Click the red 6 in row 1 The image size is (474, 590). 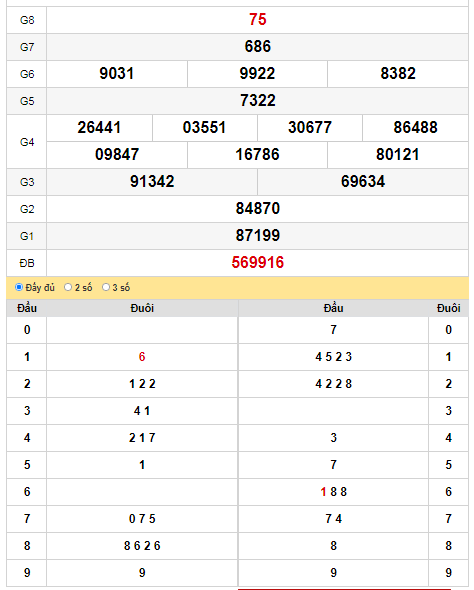[x=142, y=357]
